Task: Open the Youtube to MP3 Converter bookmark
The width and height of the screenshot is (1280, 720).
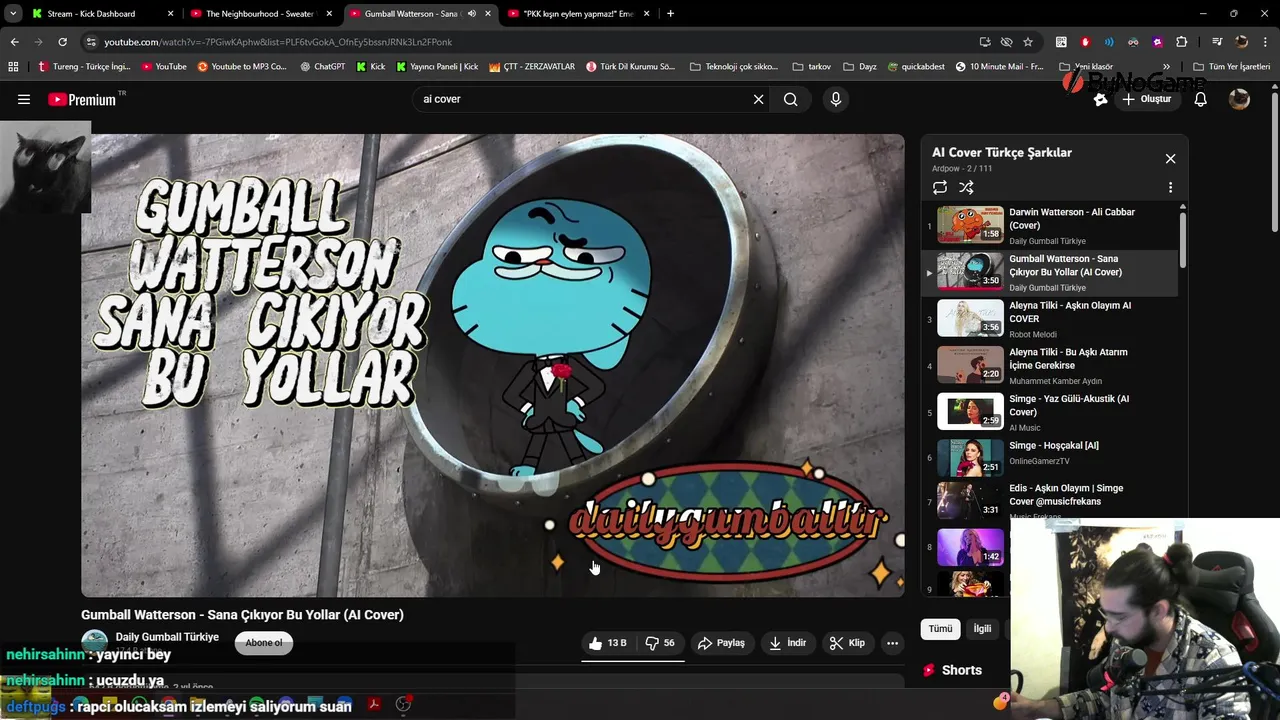Action: click(242, 67)
